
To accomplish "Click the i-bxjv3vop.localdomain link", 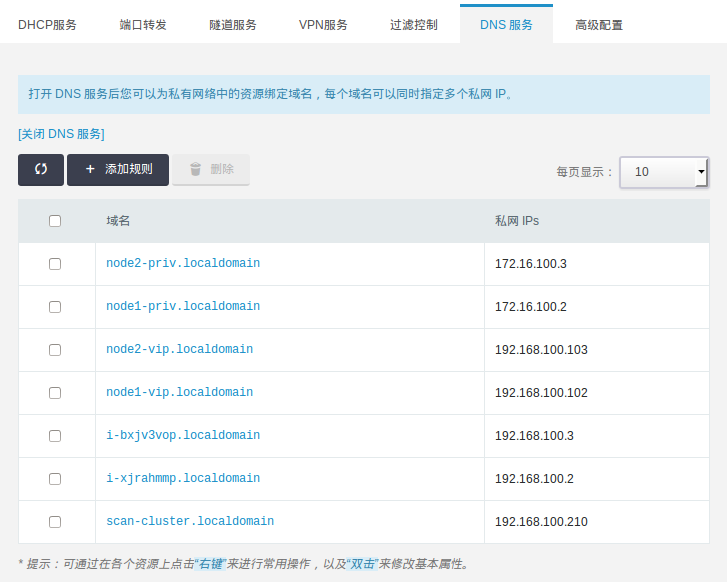I will [183, 436].
